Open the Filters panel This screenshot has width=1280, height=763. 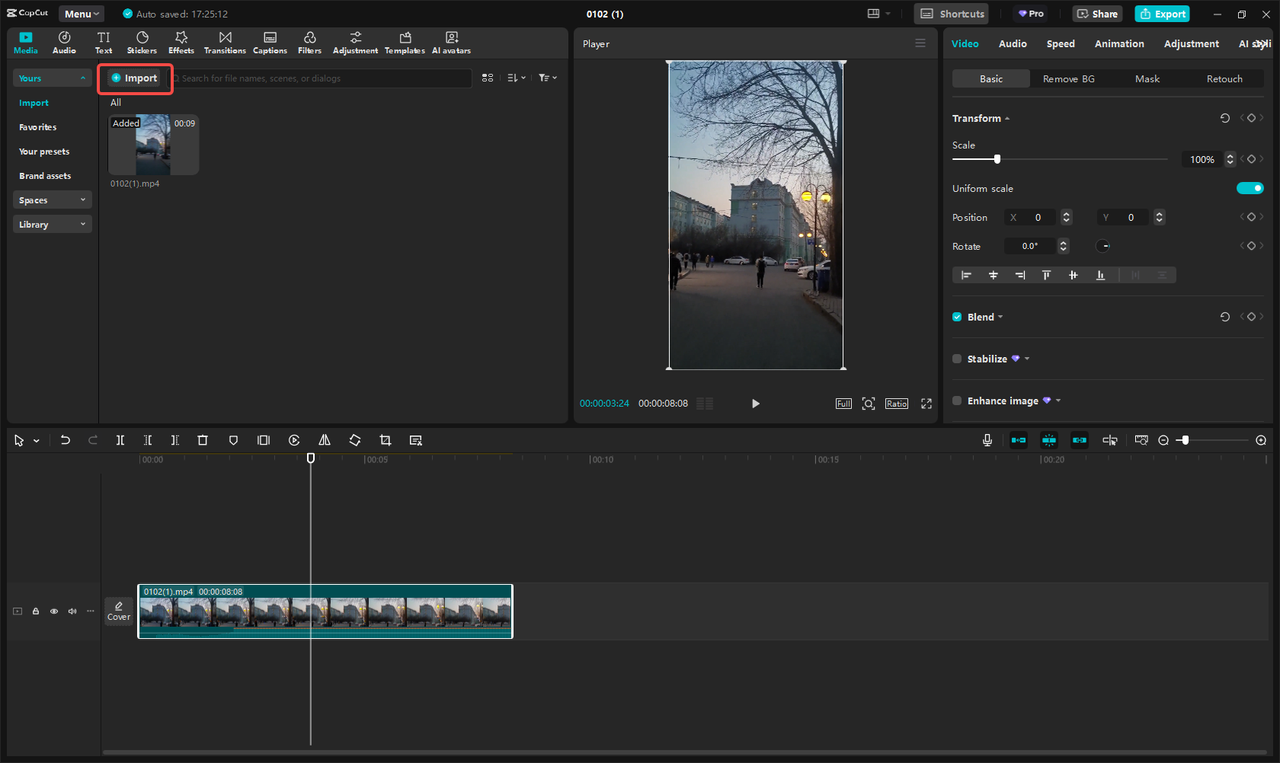click(x=310, y=41)
